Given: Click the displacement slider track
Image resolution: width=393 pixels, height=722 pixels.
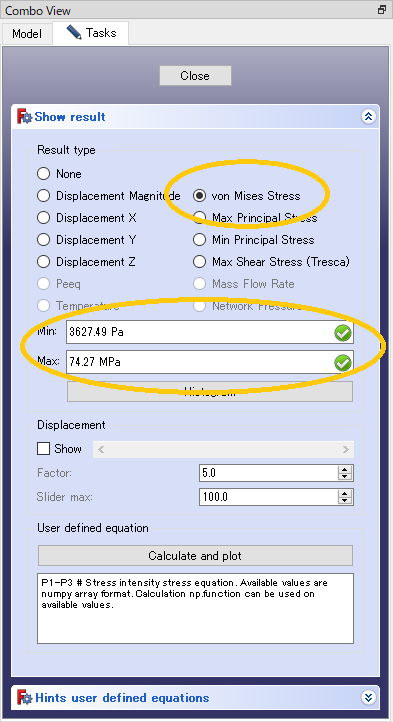Looking at the screenshot, I should coord(223,449).
